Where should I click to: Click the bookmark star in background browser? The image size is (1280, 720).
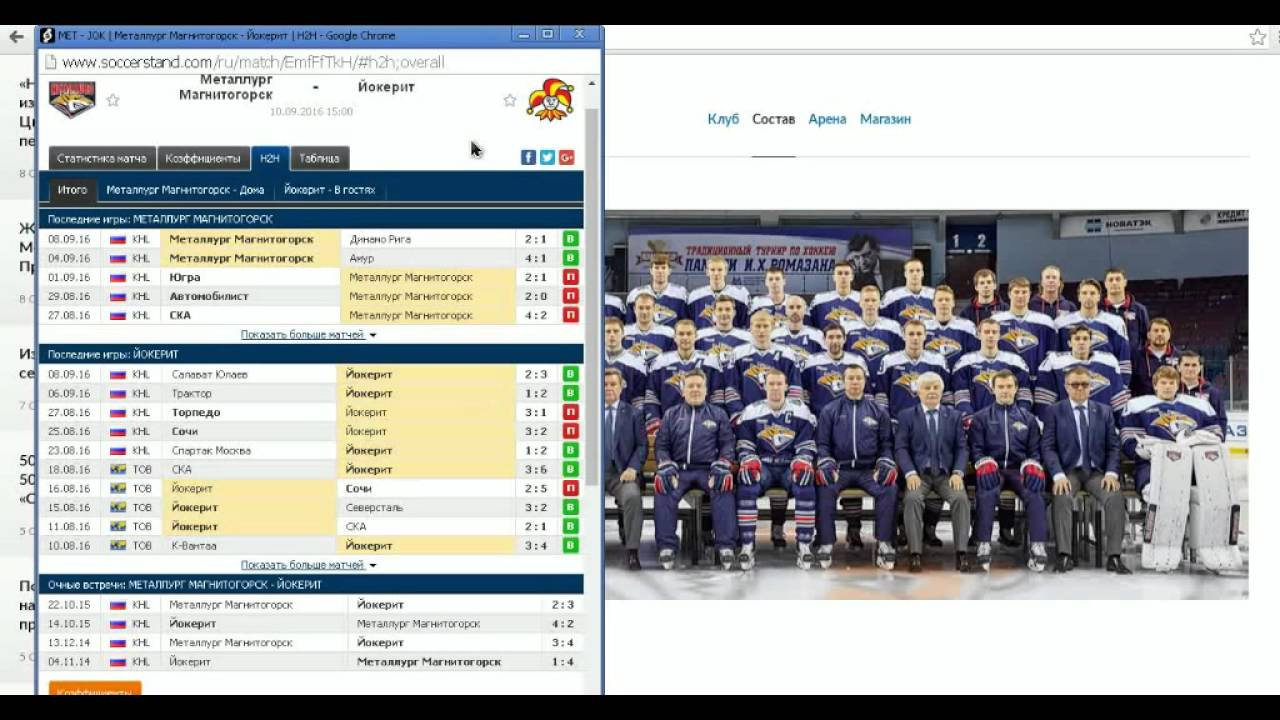1257,37
